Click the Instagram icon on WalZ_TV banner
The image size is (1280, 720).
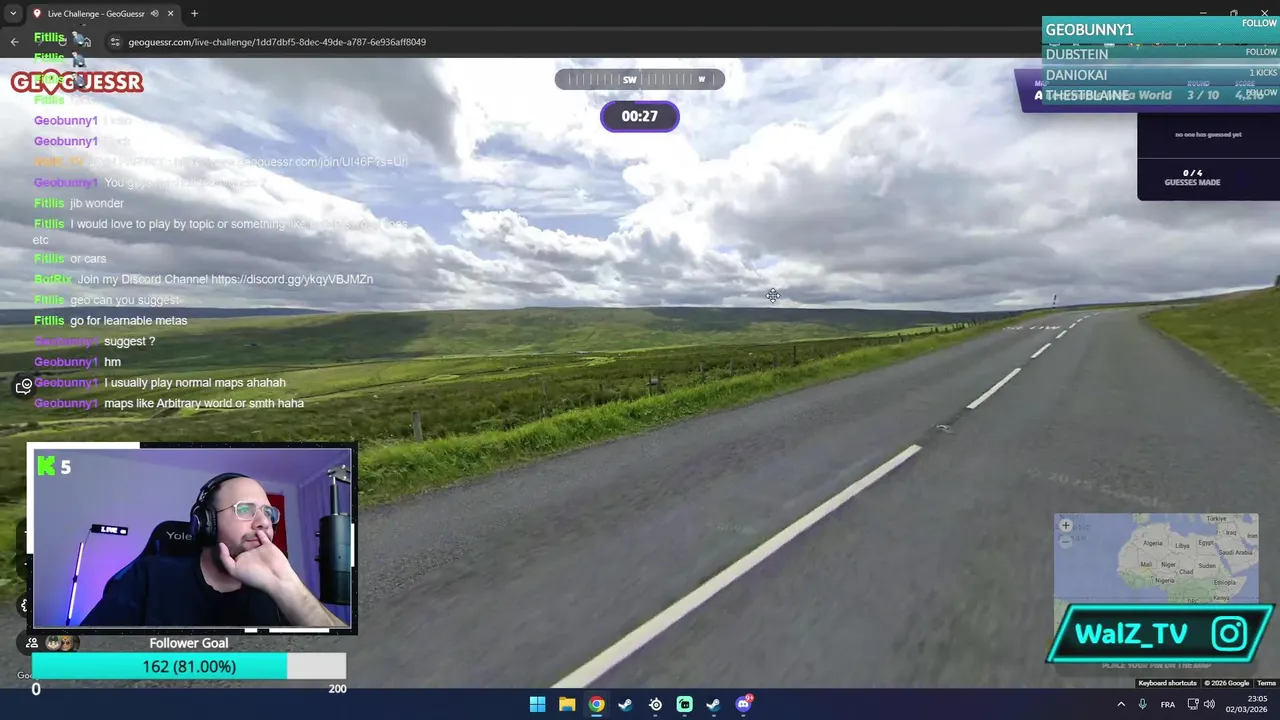(1229, 633)
